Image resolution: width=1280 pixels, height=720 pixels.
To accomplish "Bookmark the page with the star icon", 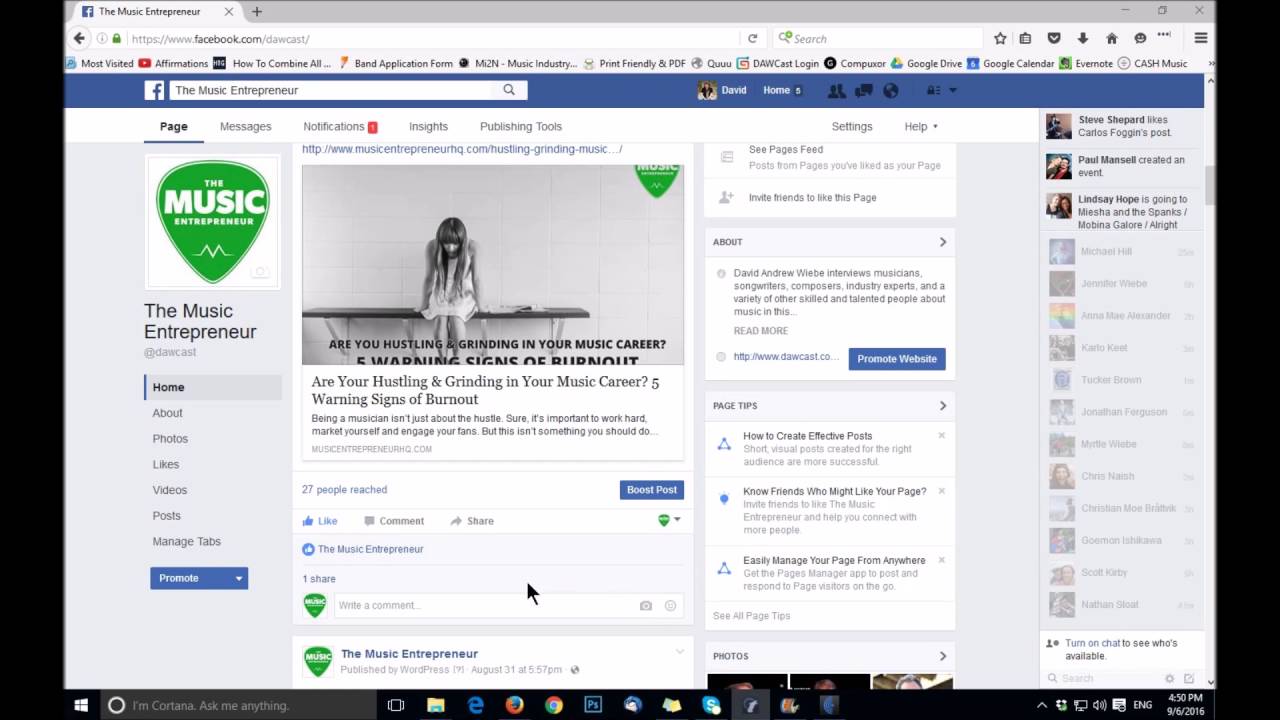I will pos(1000,37).
